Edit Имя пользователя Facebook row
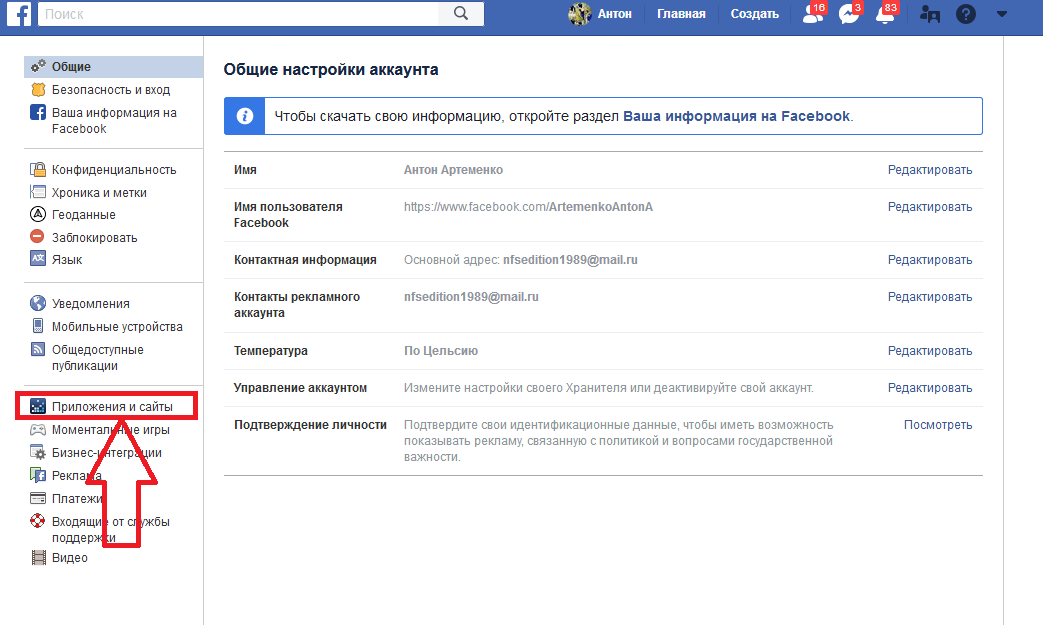The height and width of the screenshot is (625, 1043). [x=929, y=207]
